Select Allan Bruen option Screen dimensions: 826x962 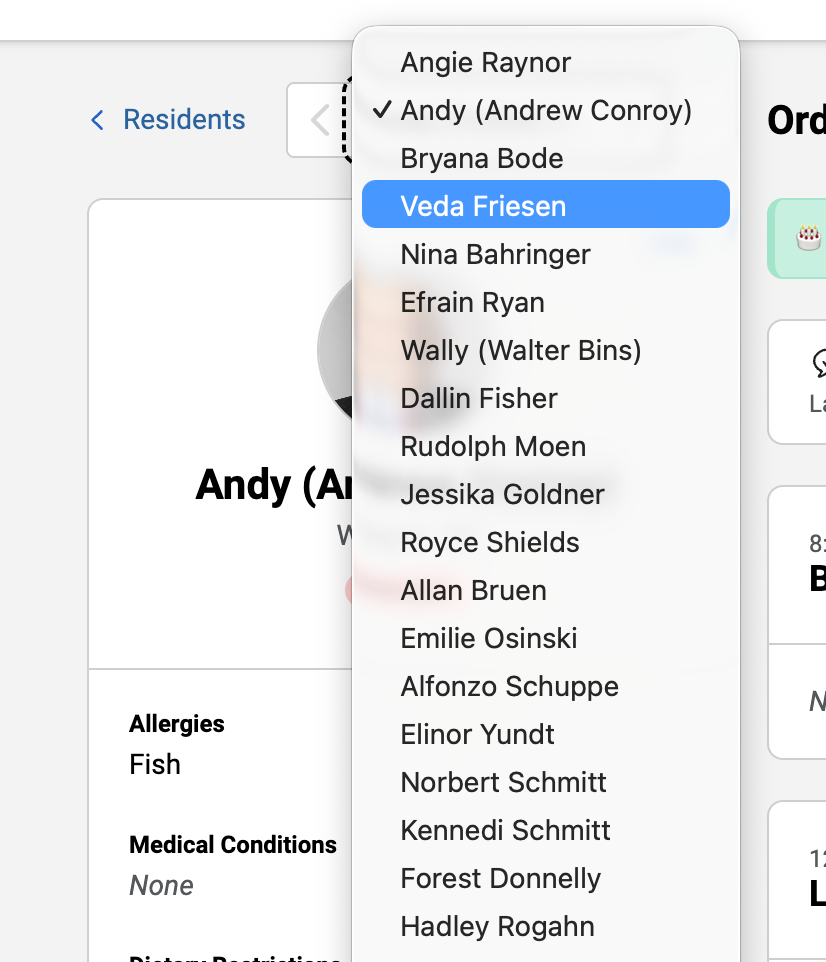473,590
